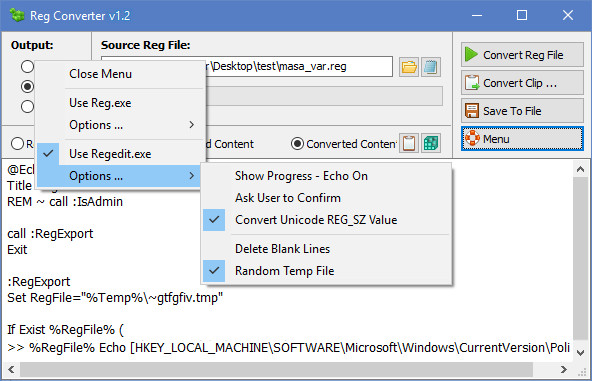This screenshot has width=592, height=381.
Task: Enable Ask User to Confirm option
Action: pyautogui.click(x=327, y=198)
